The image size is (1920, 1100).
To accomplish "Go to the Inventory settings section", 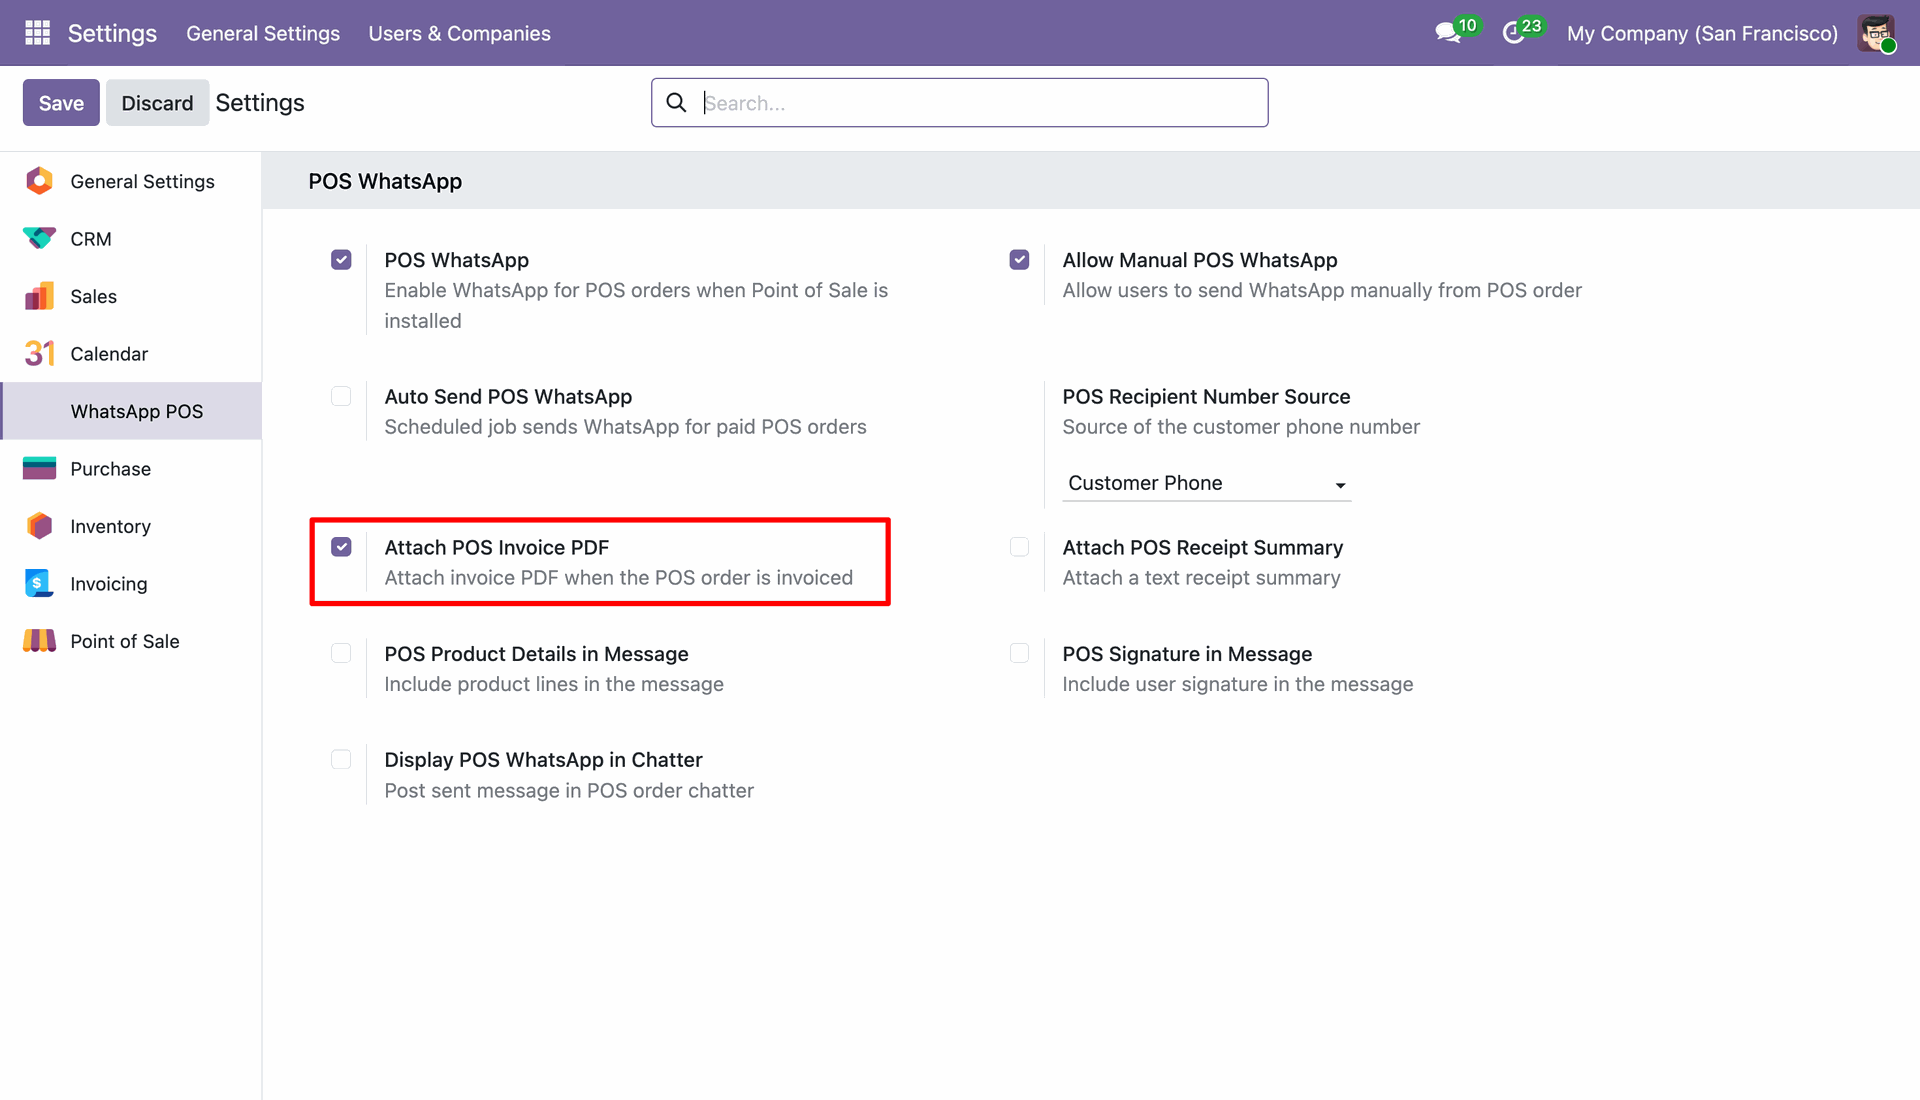I will pos(131,526).
